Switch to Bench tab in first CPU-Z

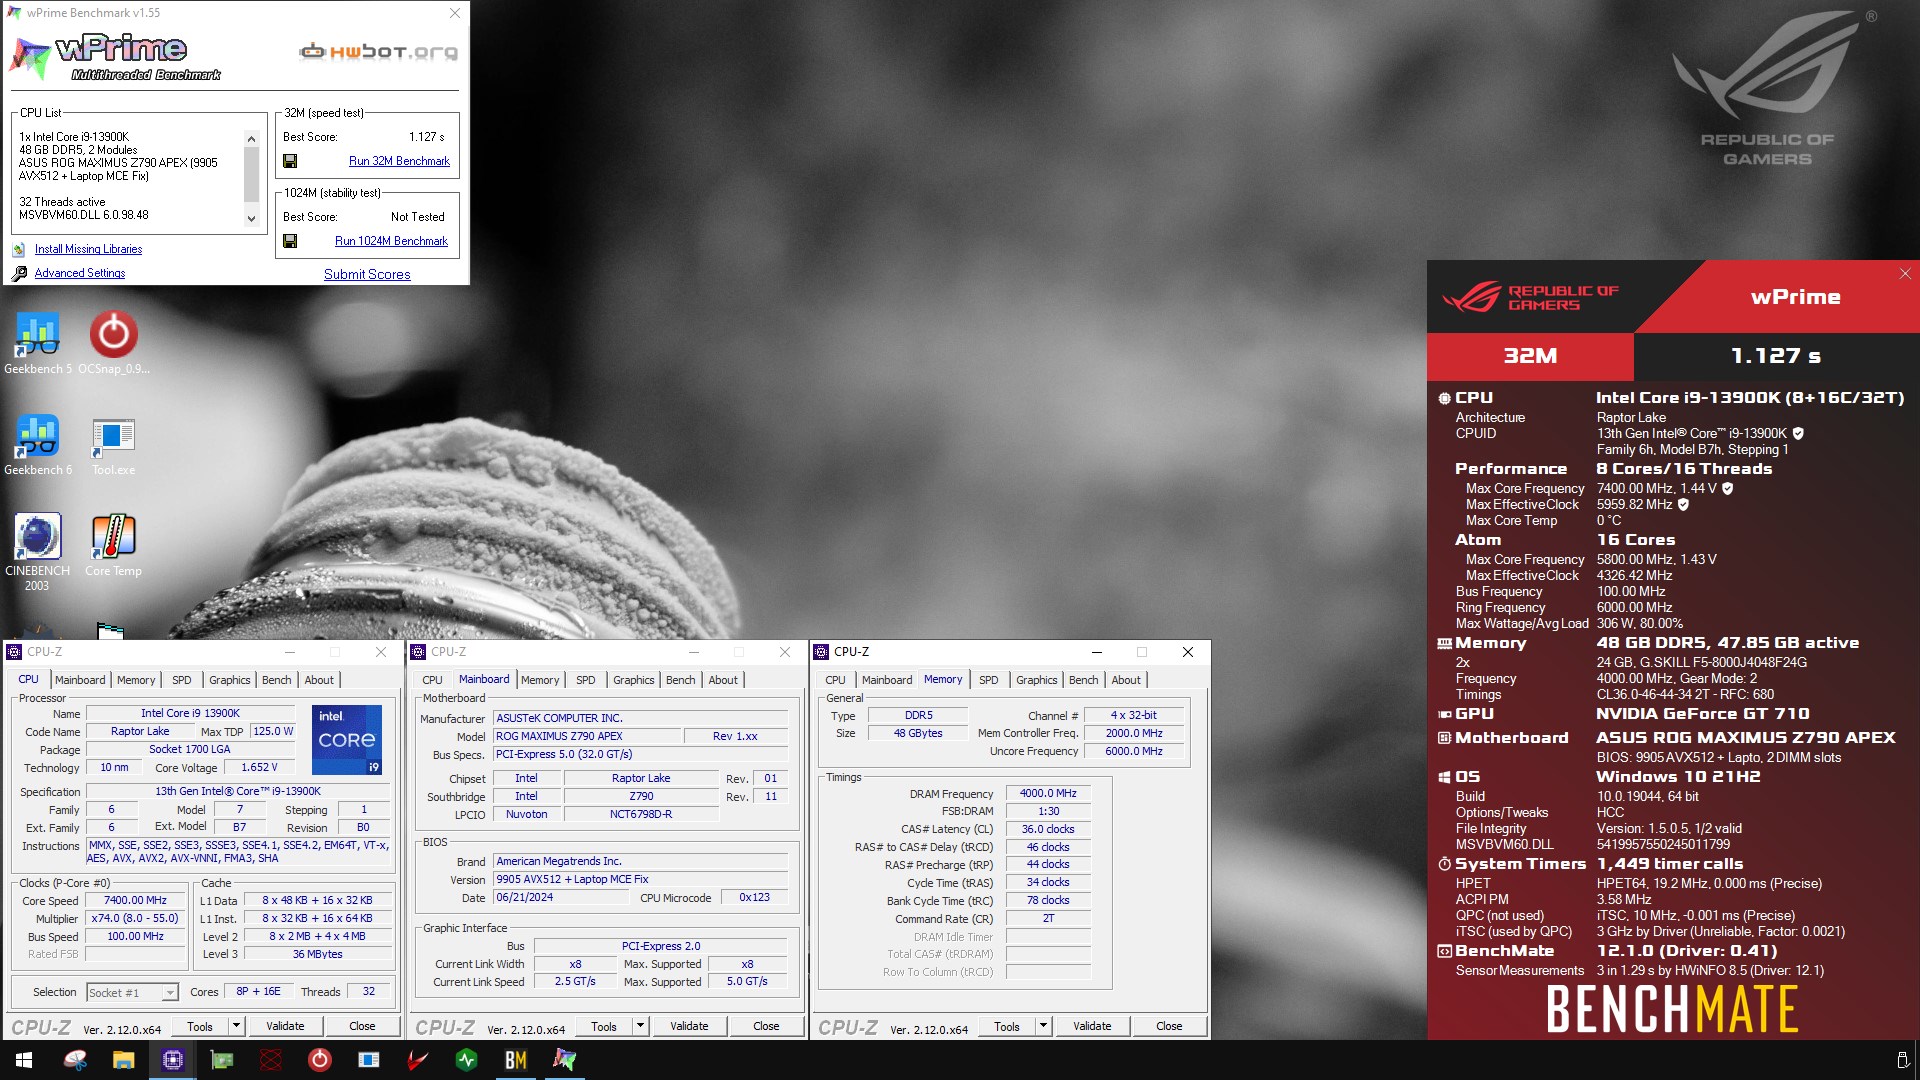(277, 680)
